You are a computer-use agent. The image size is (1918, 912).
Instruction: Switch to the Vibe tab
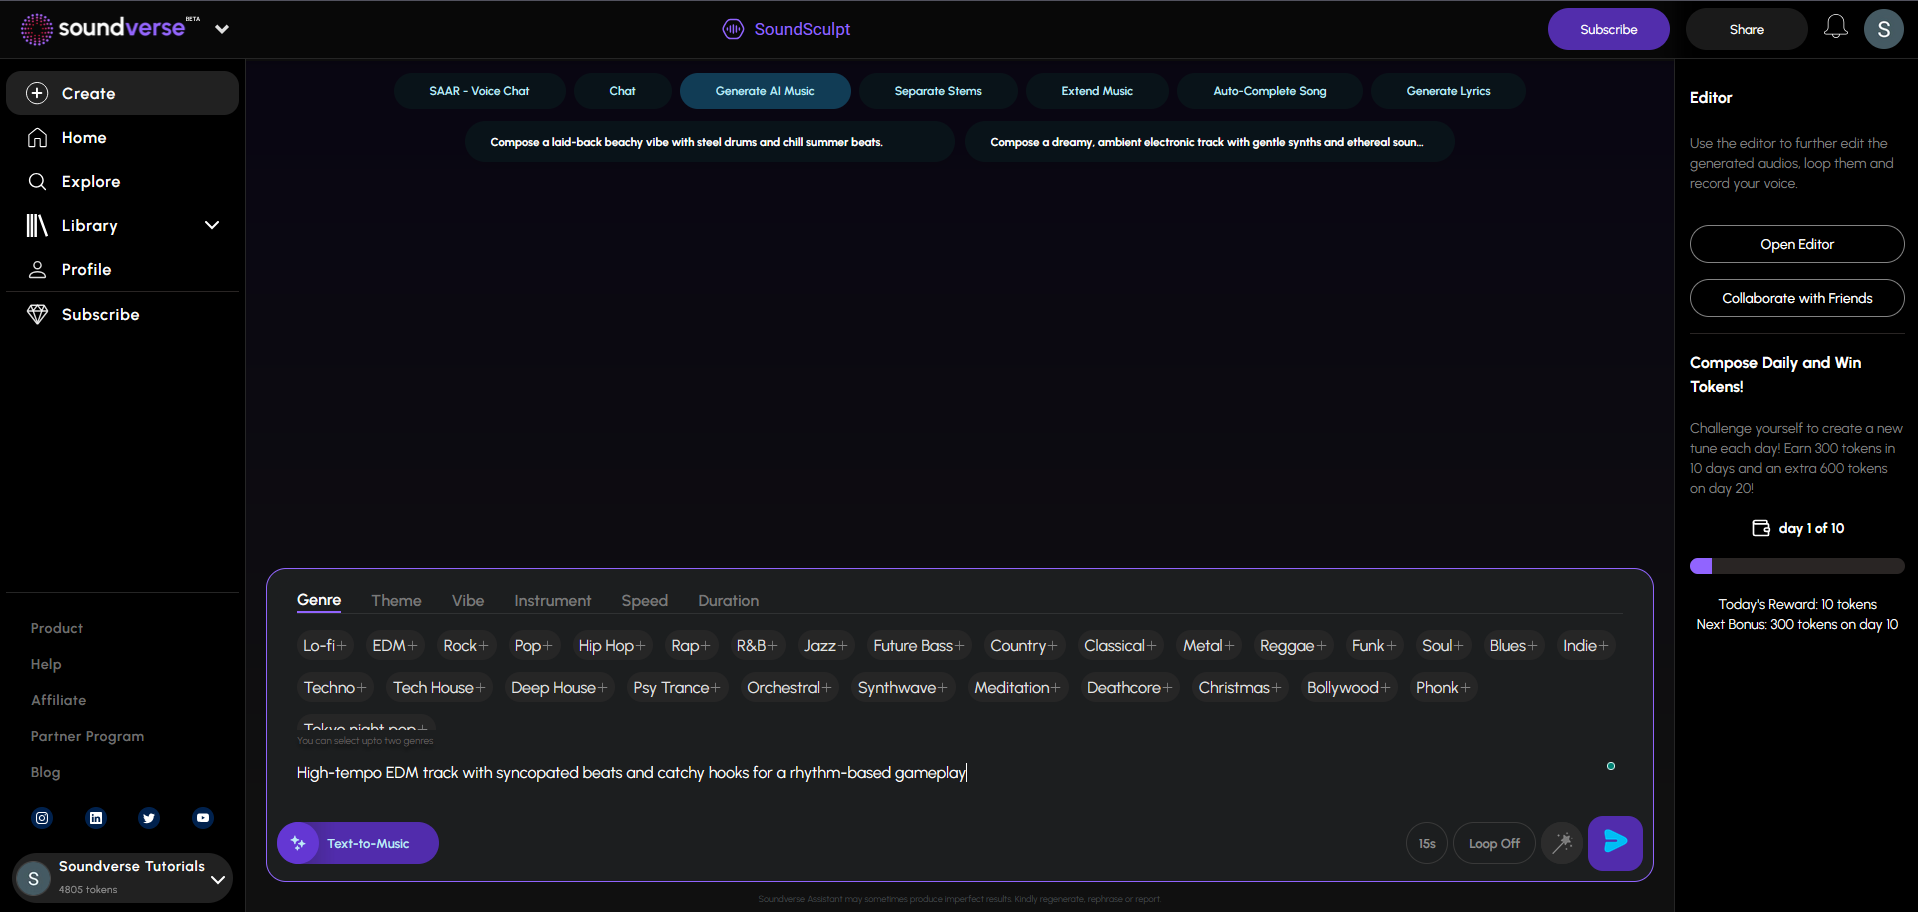(x=468, y=600)
